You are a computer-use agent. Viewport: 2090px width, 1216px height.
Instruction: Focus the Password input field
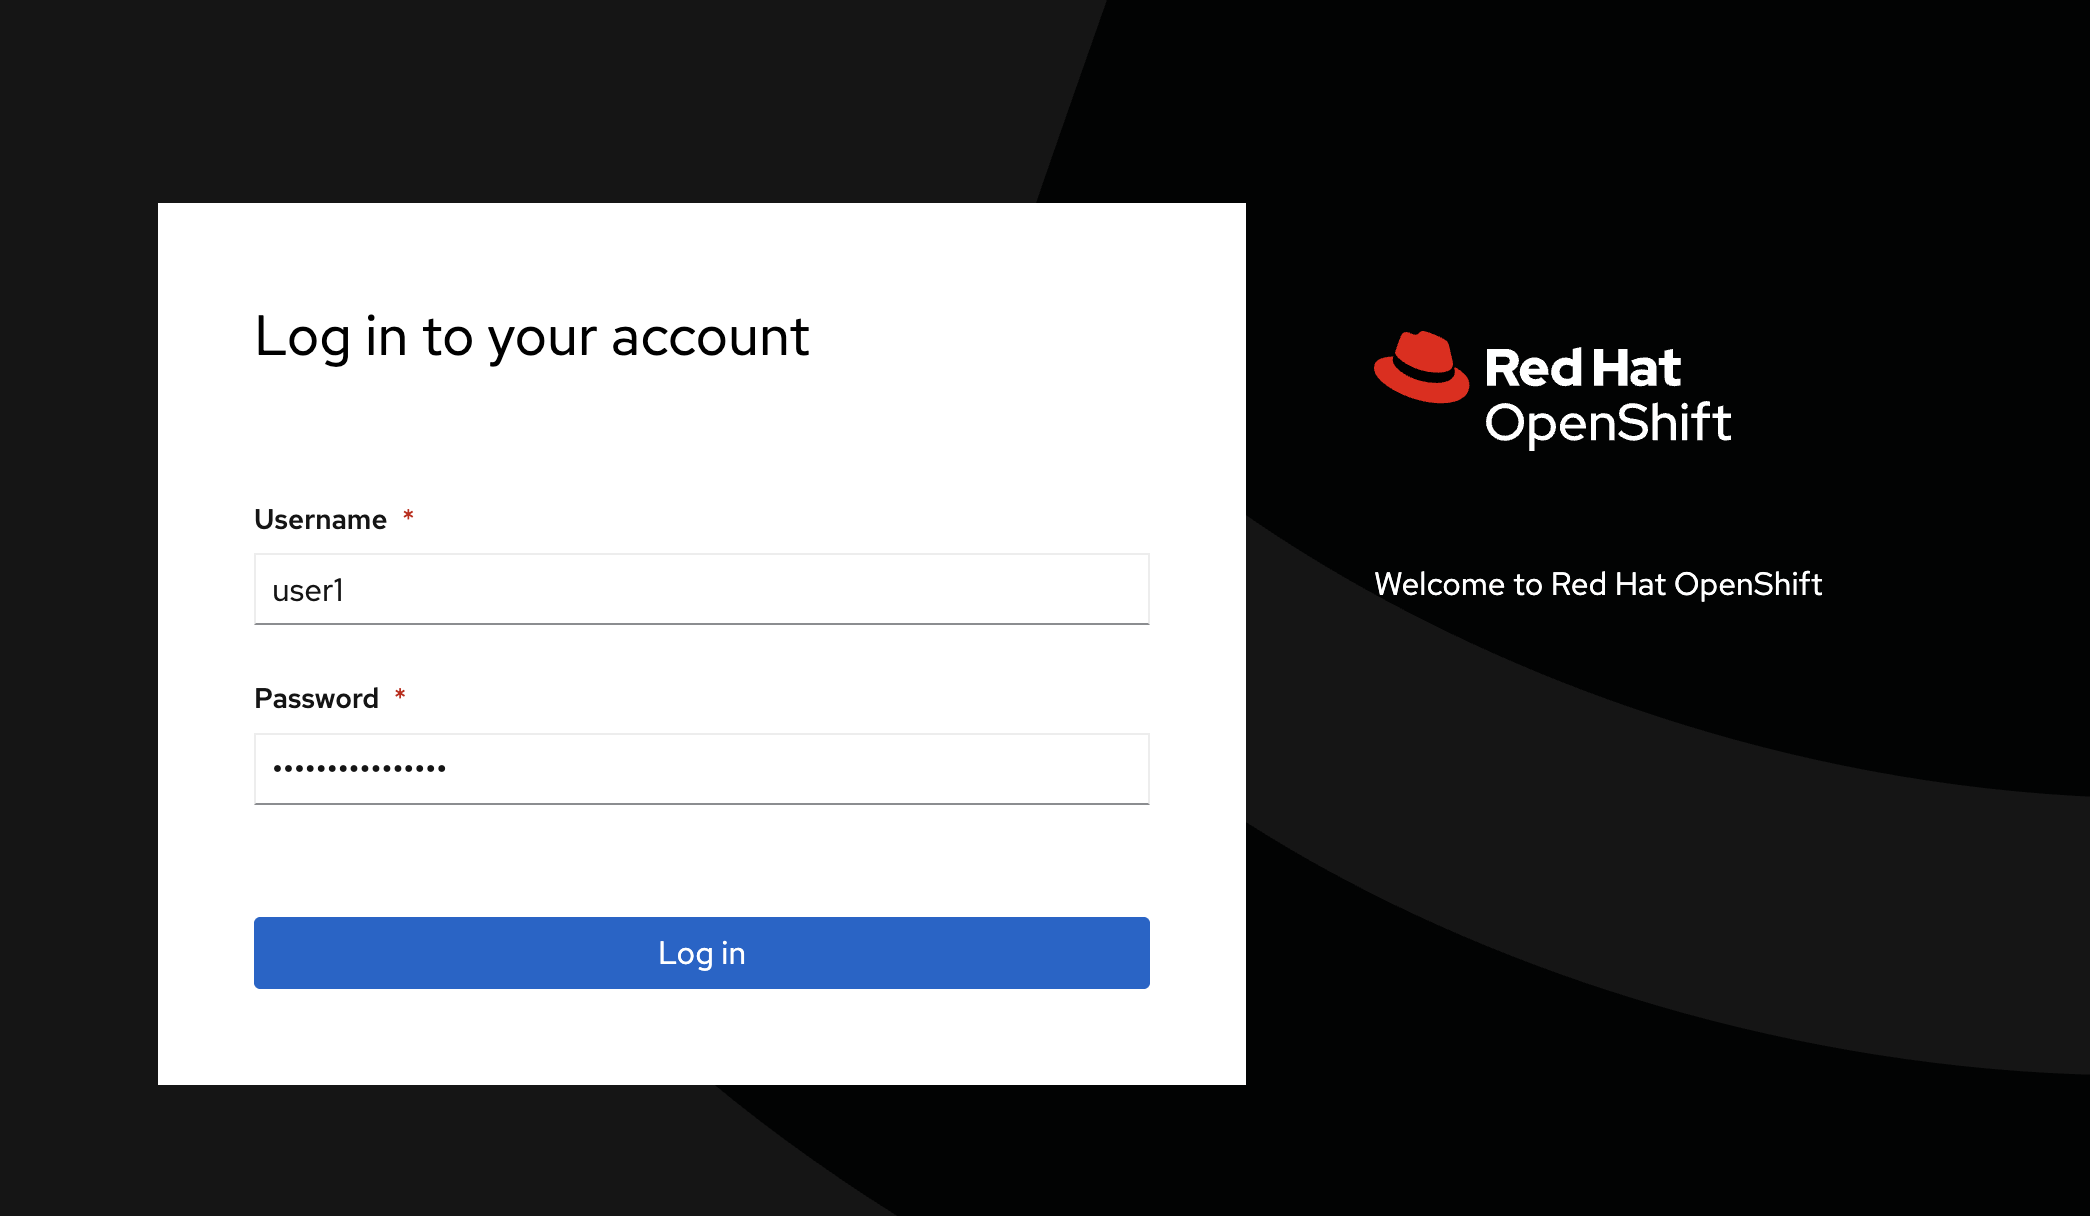701,769
